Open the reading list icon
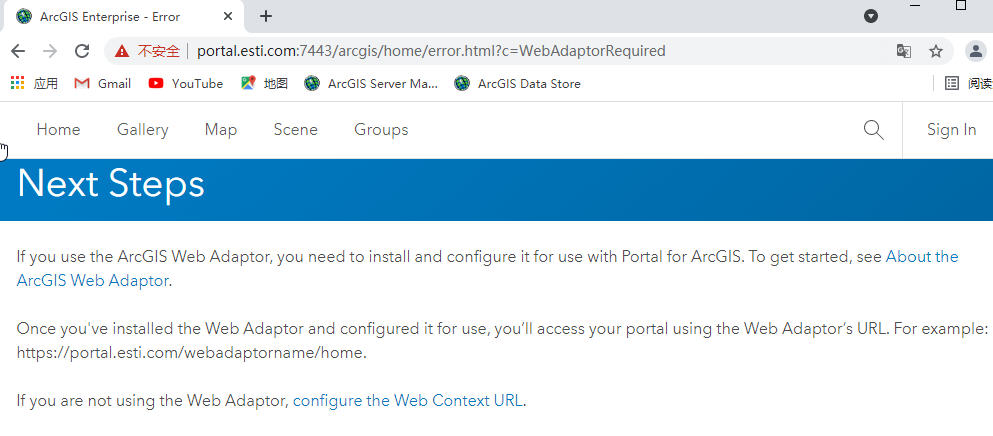Image resolution: width=993 pixels, height=436 pixels. click(x=951, y=83)
